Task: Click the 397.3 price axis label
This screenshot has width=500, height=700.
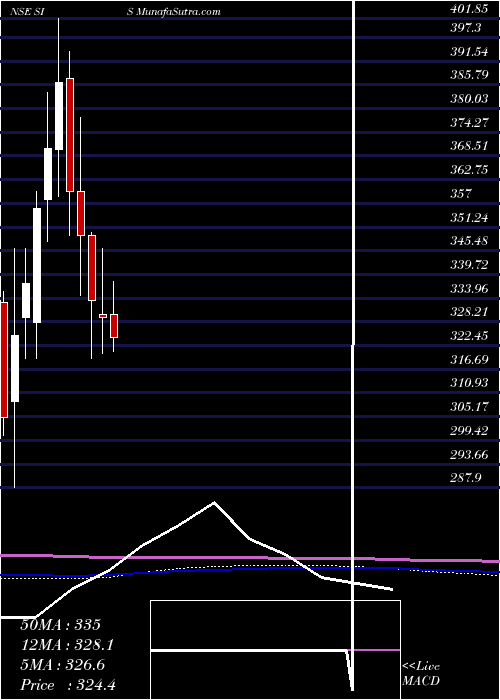Action: [x=466, y=28]
